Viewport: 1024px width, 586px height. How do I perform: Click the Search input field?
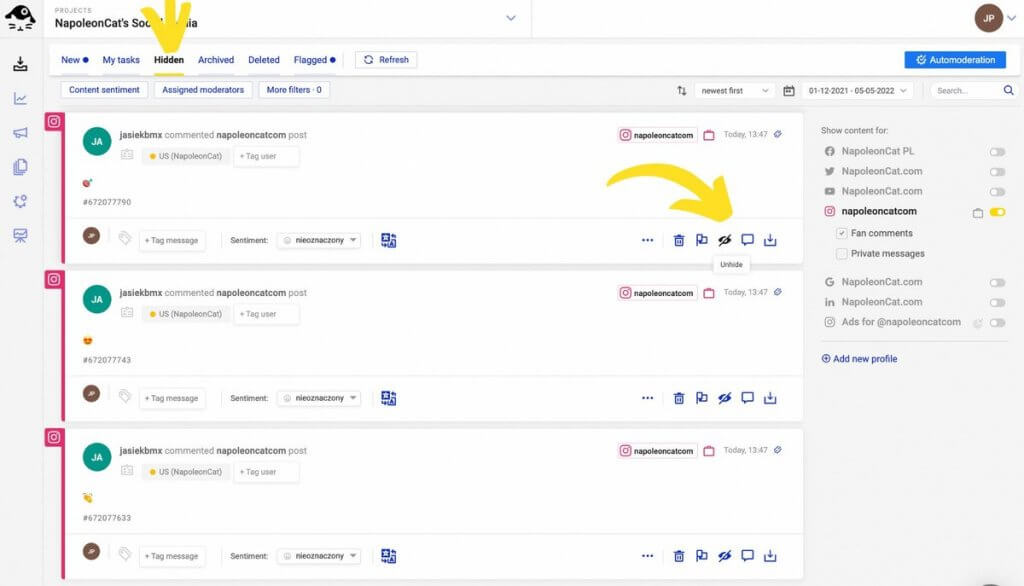coord(965,91)
